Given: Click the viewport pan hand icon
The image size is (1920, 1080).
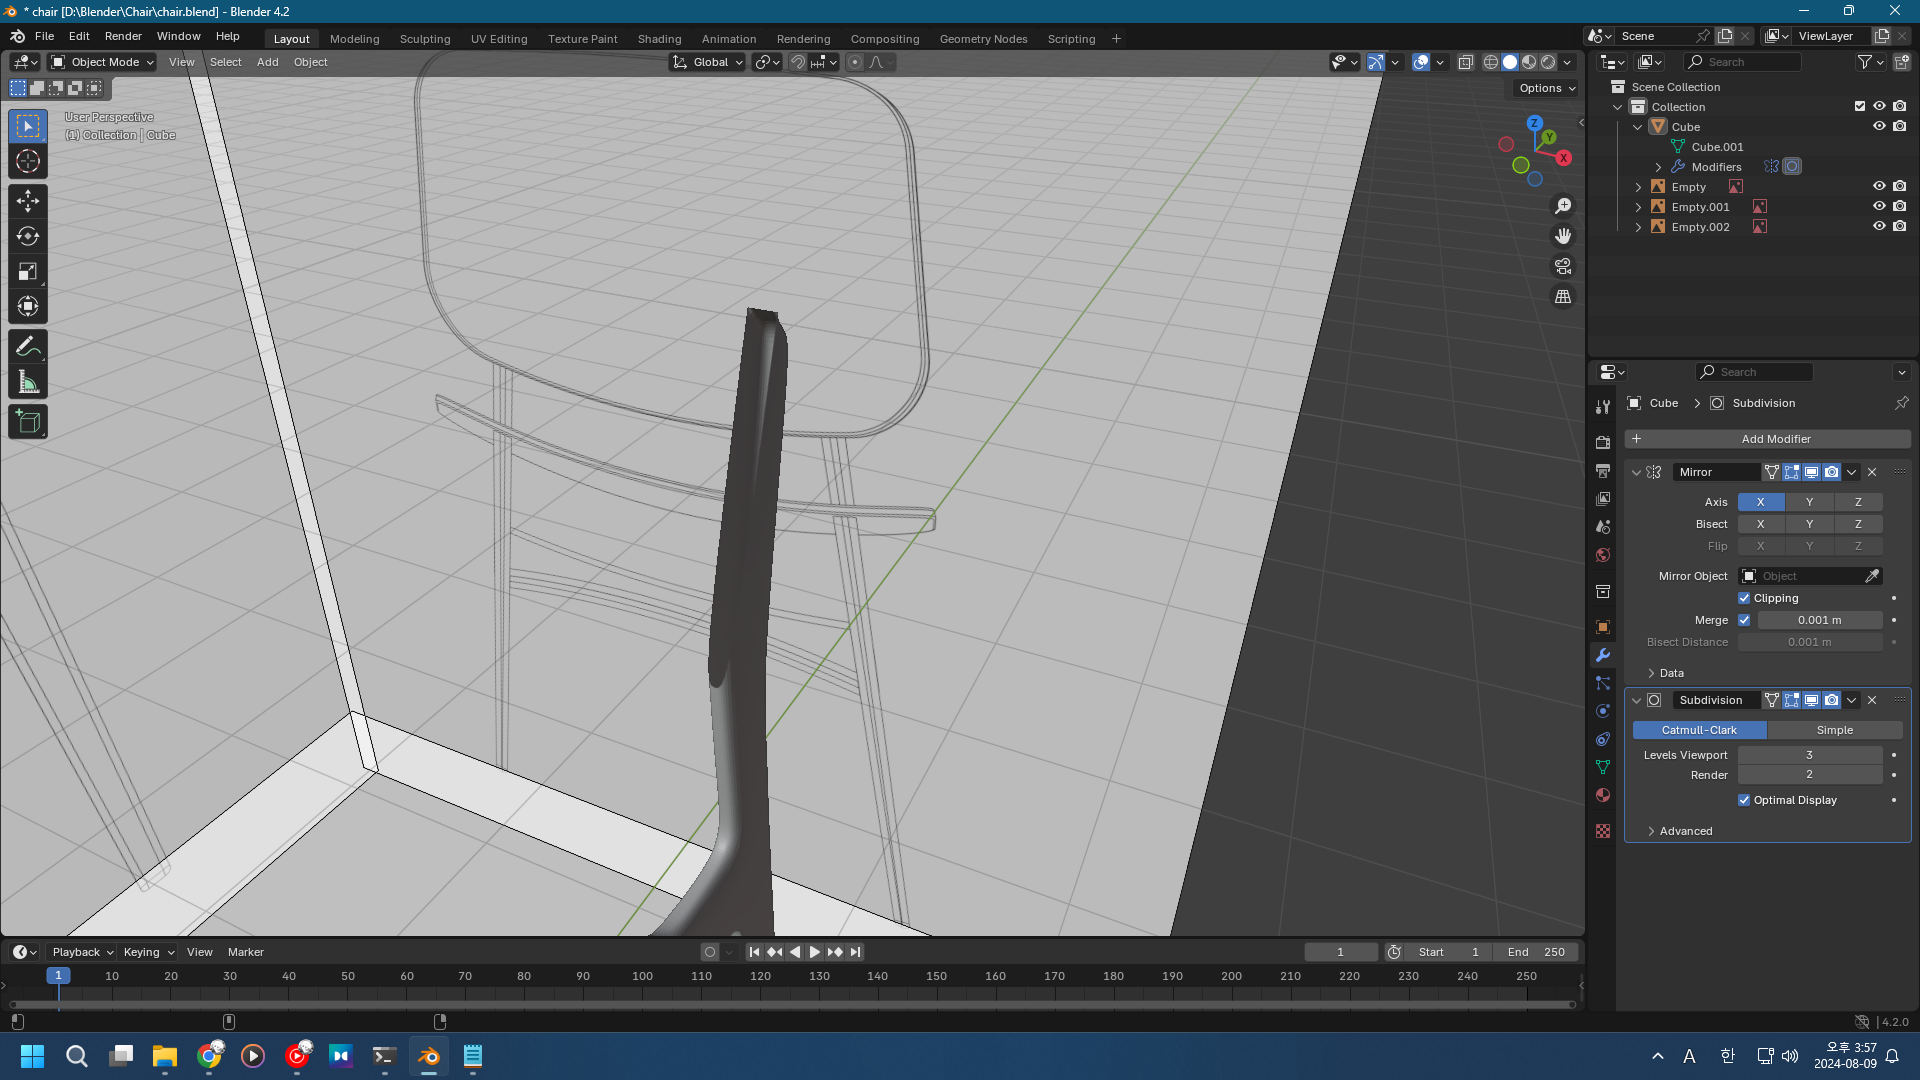Looking at the screenshot, I should (x=1563, y=236).
